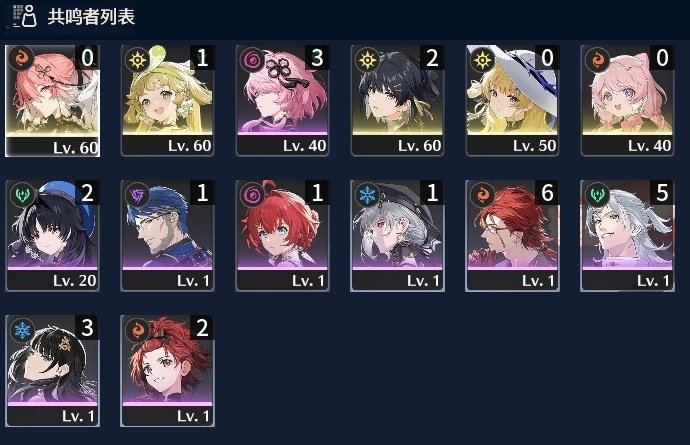Screen dimensions: 690x445
Task: Click glacio icon on silver-haired character card
Action: coord(367,194)
